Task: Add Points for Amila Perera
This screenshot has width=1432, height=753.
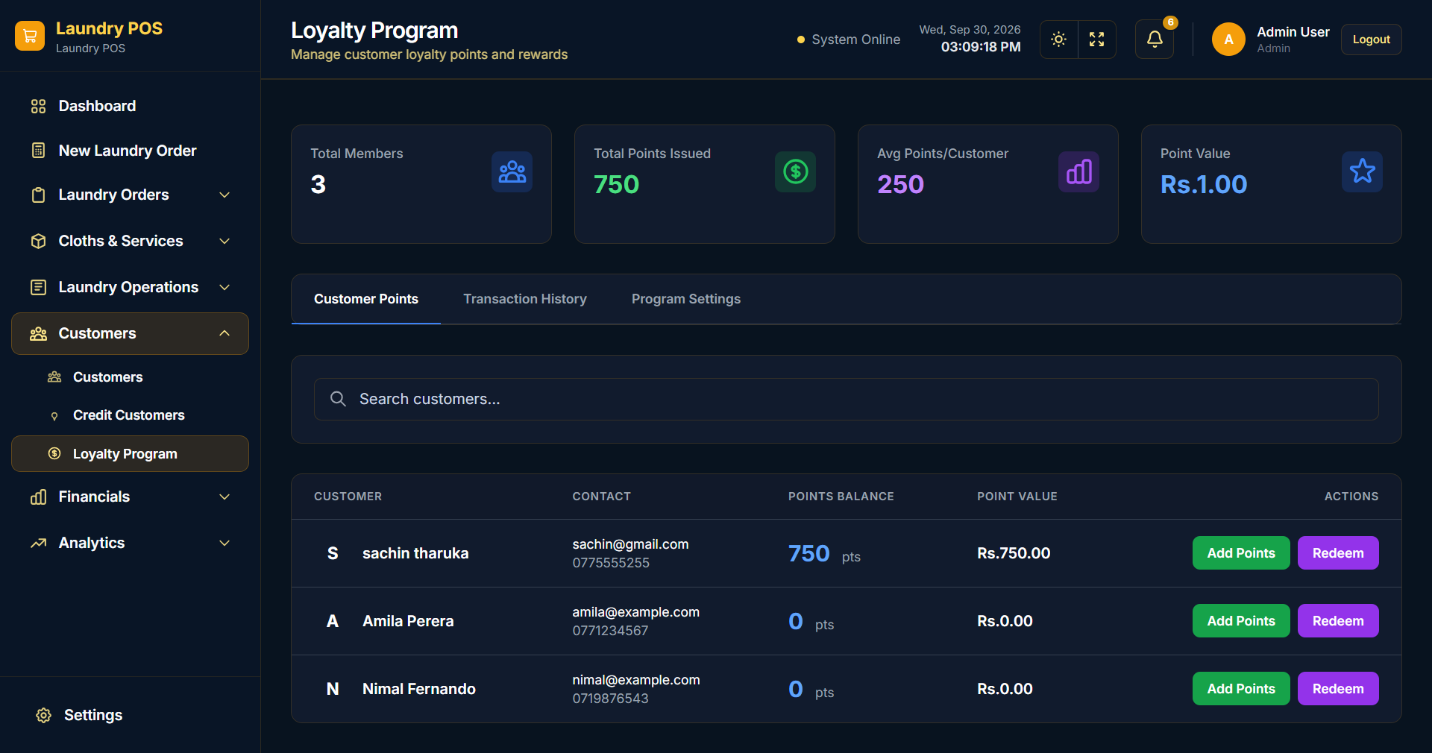Action: [1241, 621]
